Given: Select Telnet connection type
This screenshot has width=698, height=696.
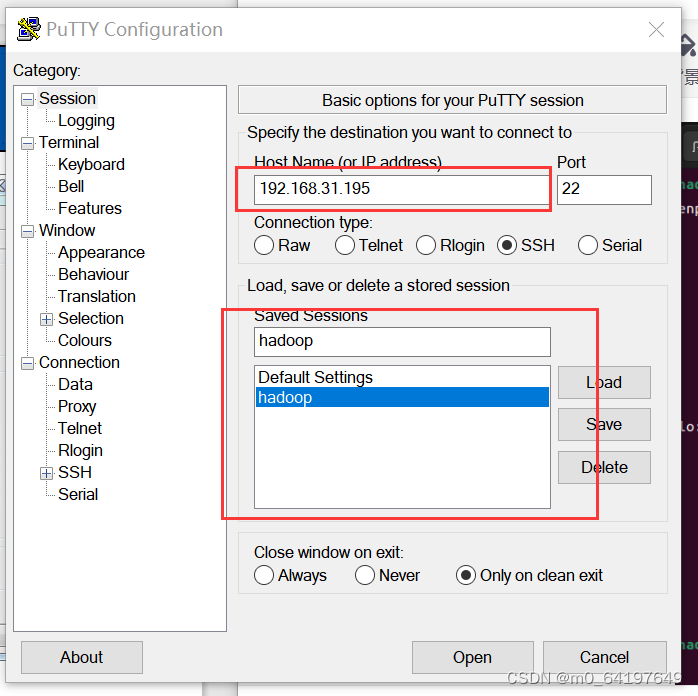Looking at the screenshot, I should (369, 246).
